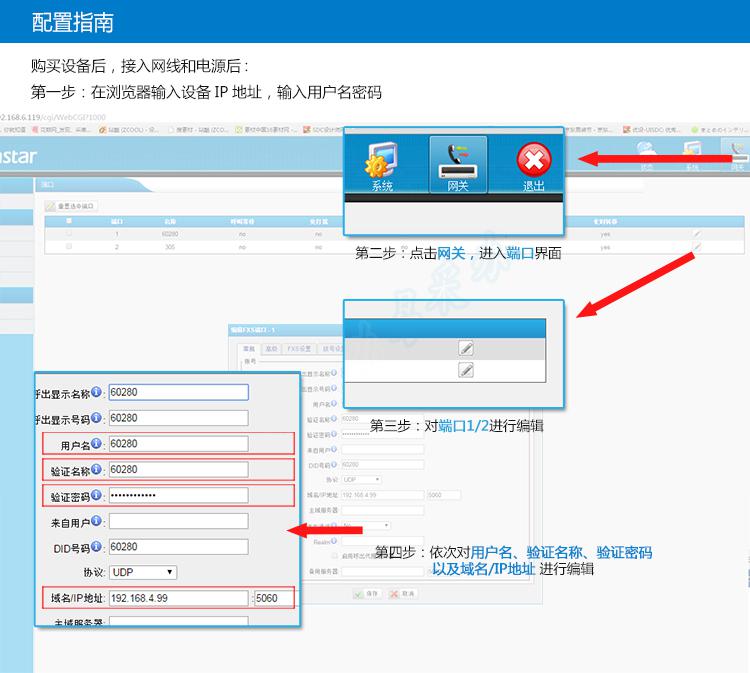Open the FXS设置 tab of the edit dialog

(299, 349)
